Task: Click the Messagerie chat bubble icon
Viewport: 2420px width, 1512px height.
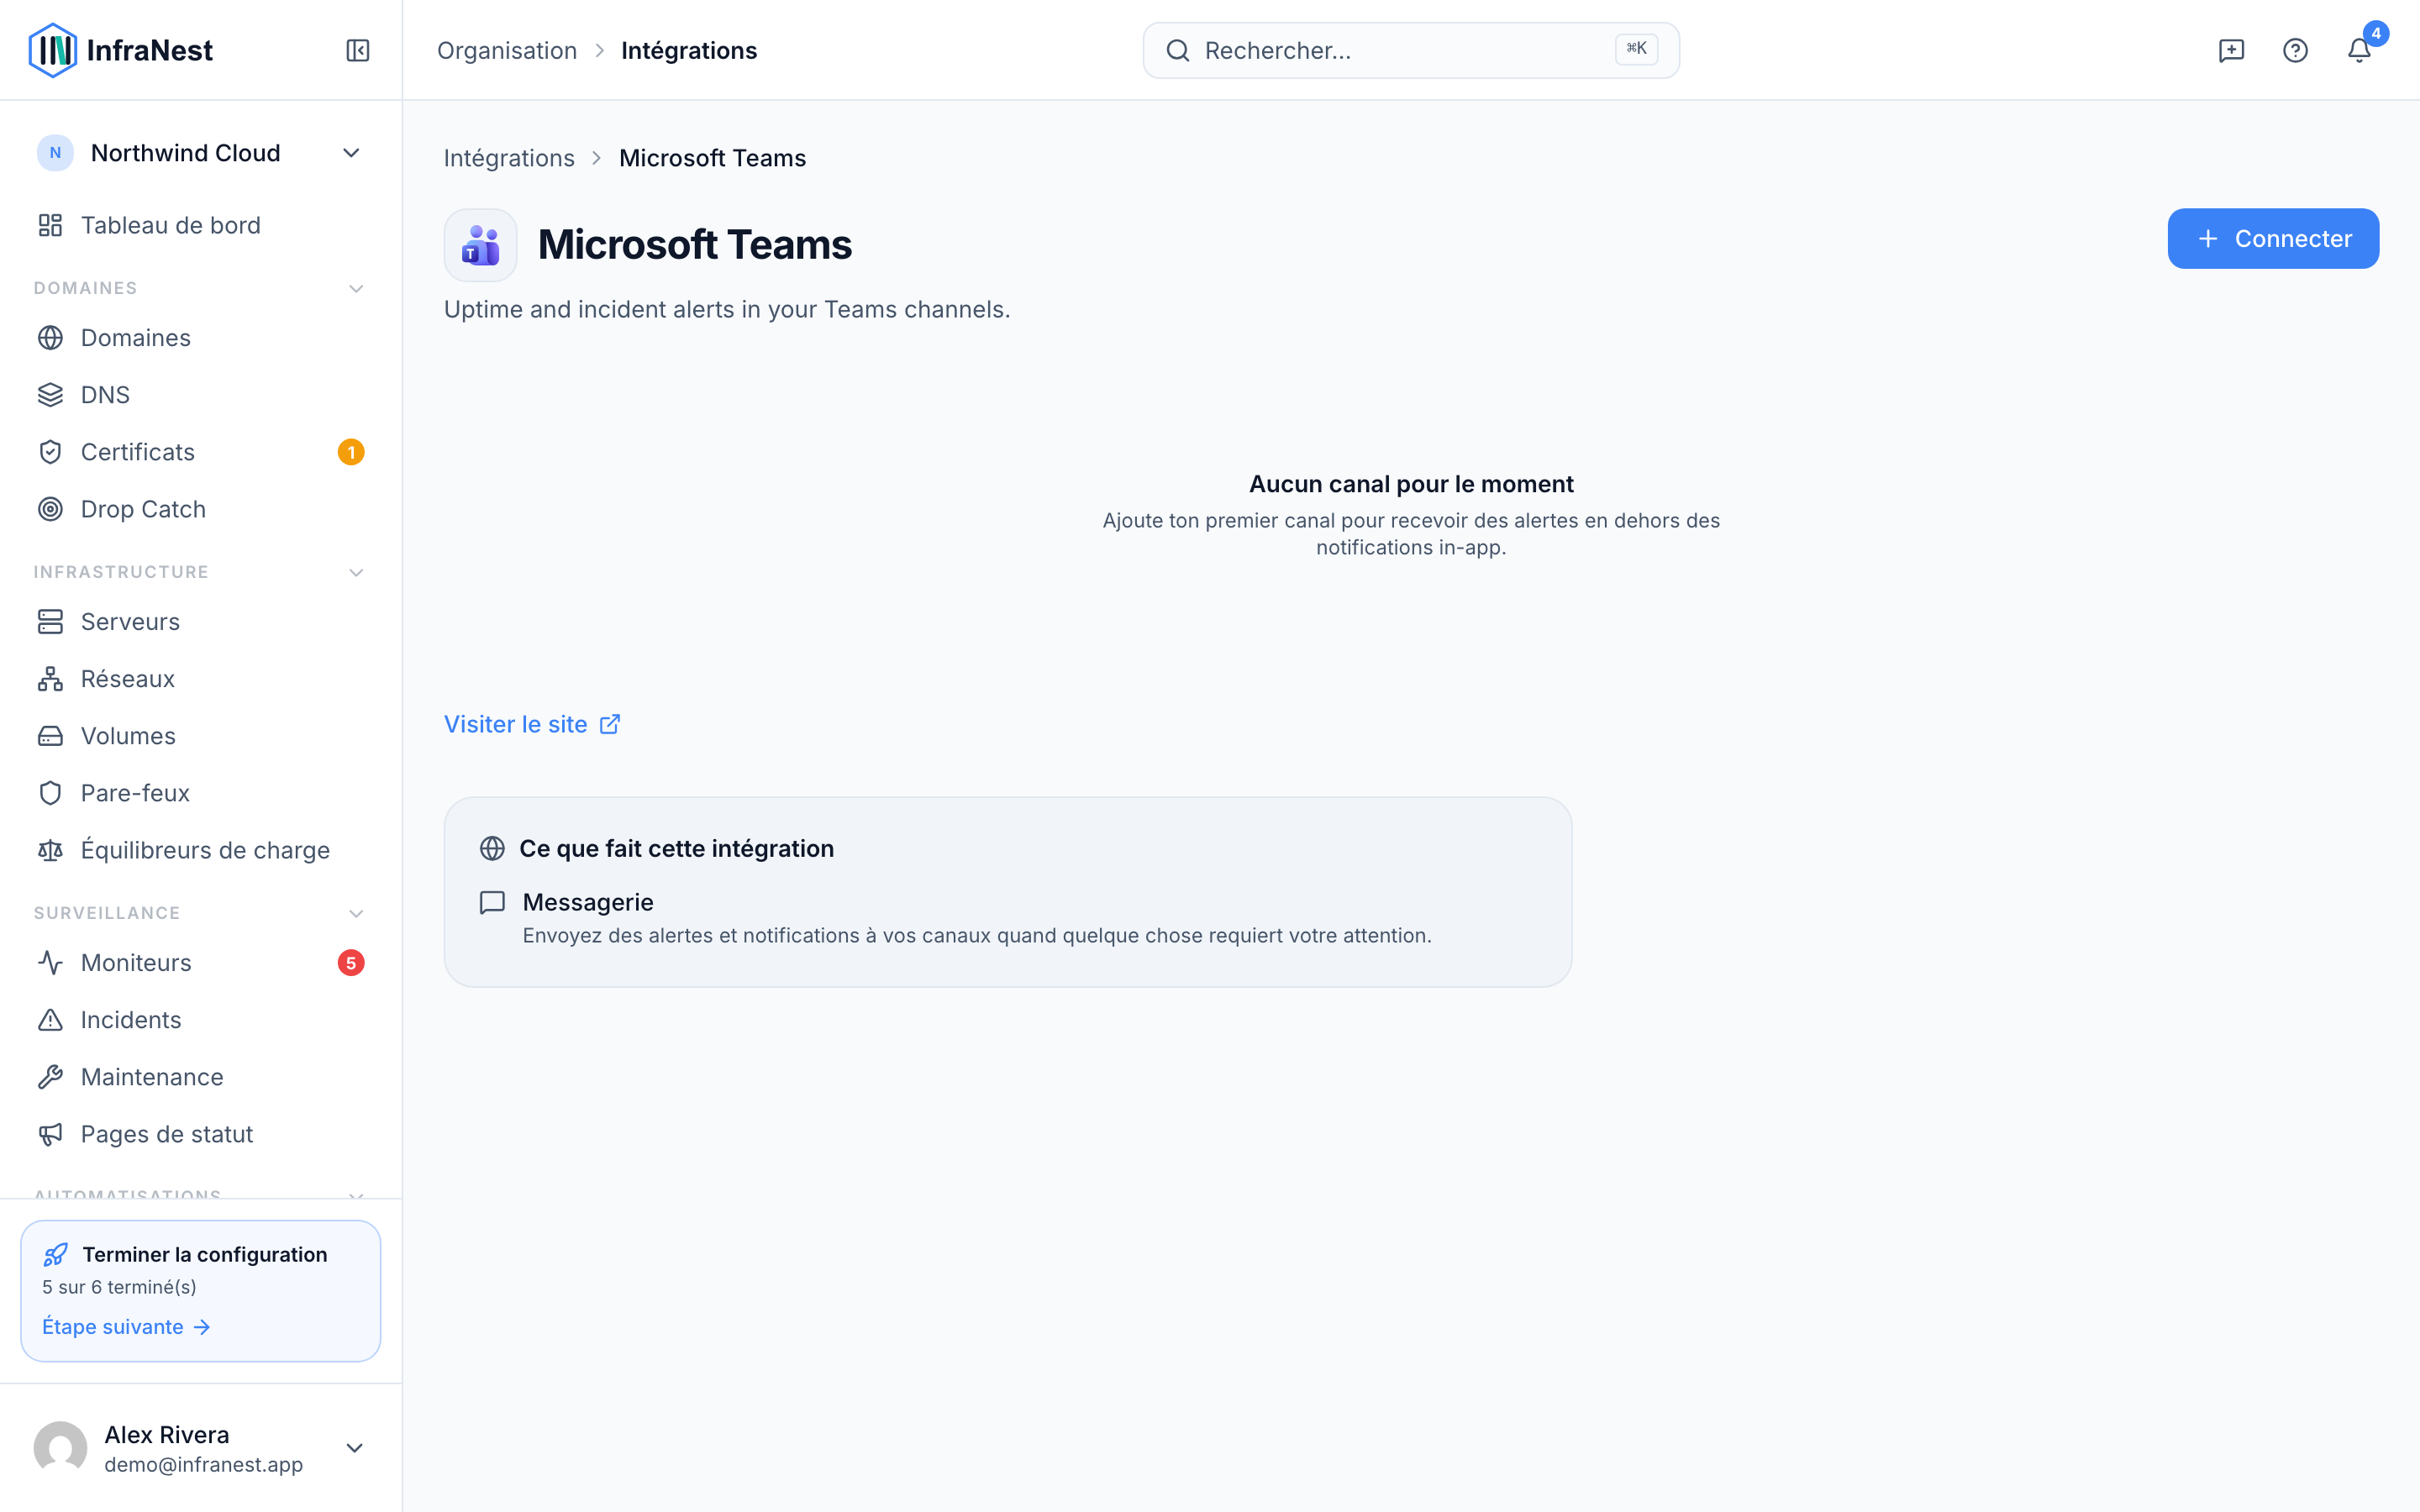Action: tap(492, 903)
